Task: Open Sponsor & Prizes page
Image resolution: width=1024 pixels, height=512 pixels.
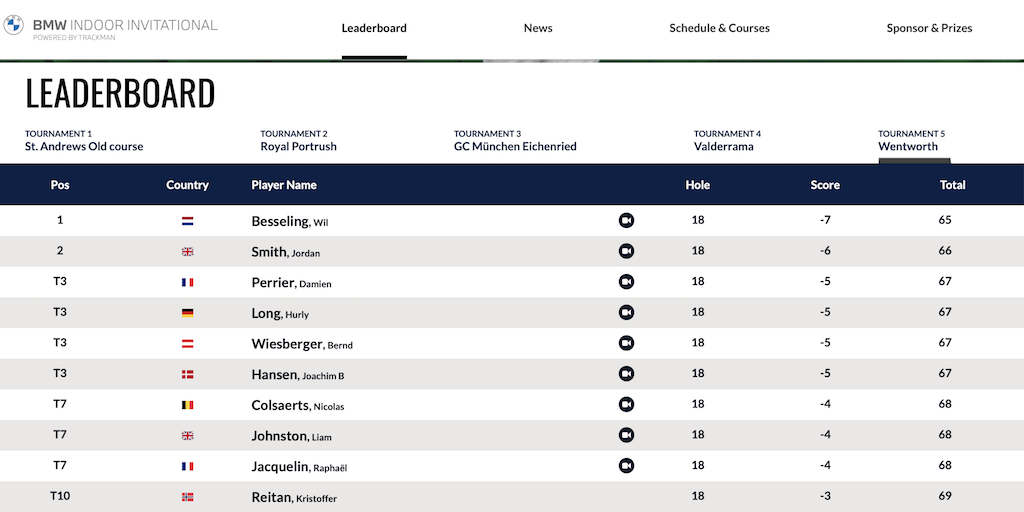Action: click(929, 28)
